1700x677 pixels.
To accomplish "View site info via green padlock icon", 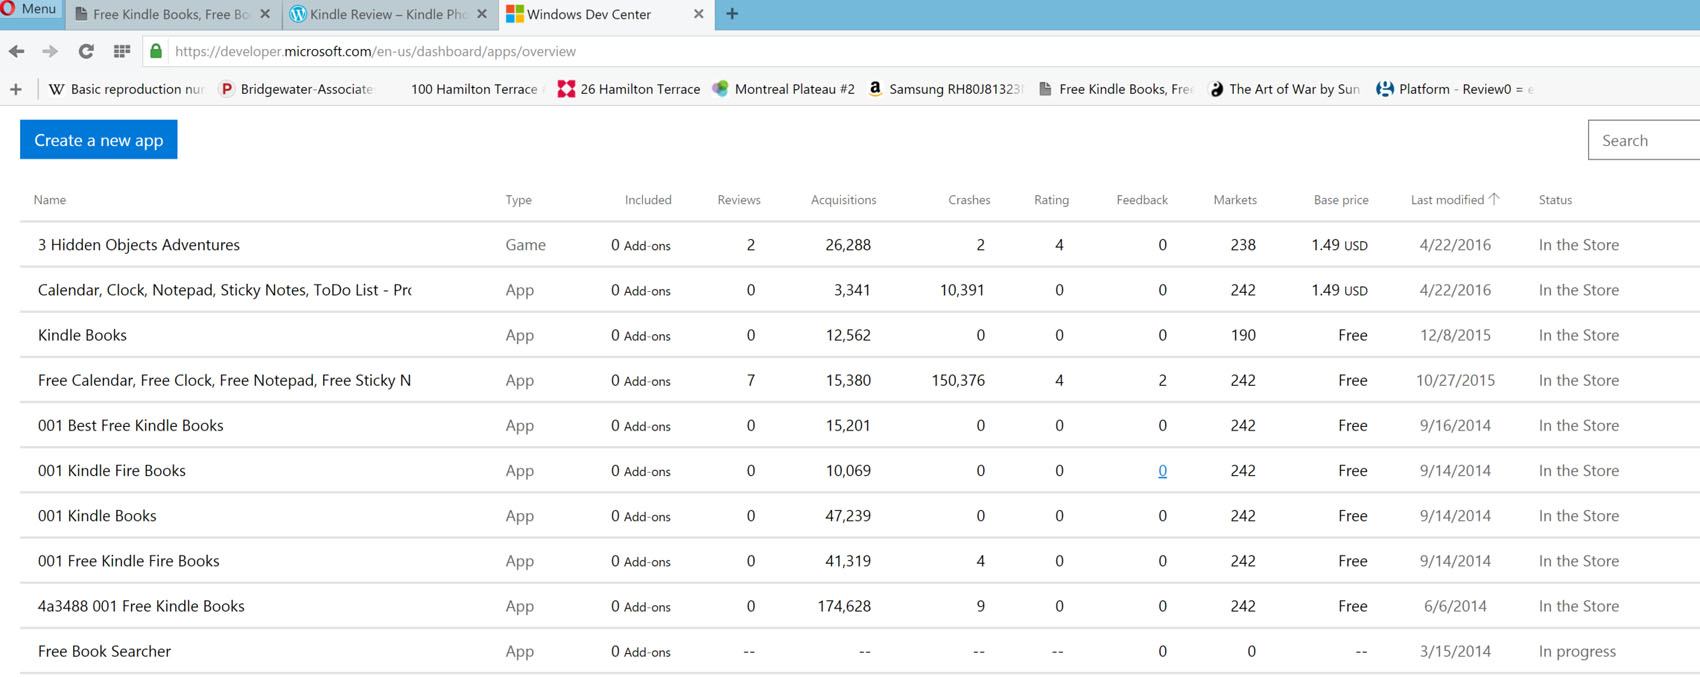I will tap(156, 51).
